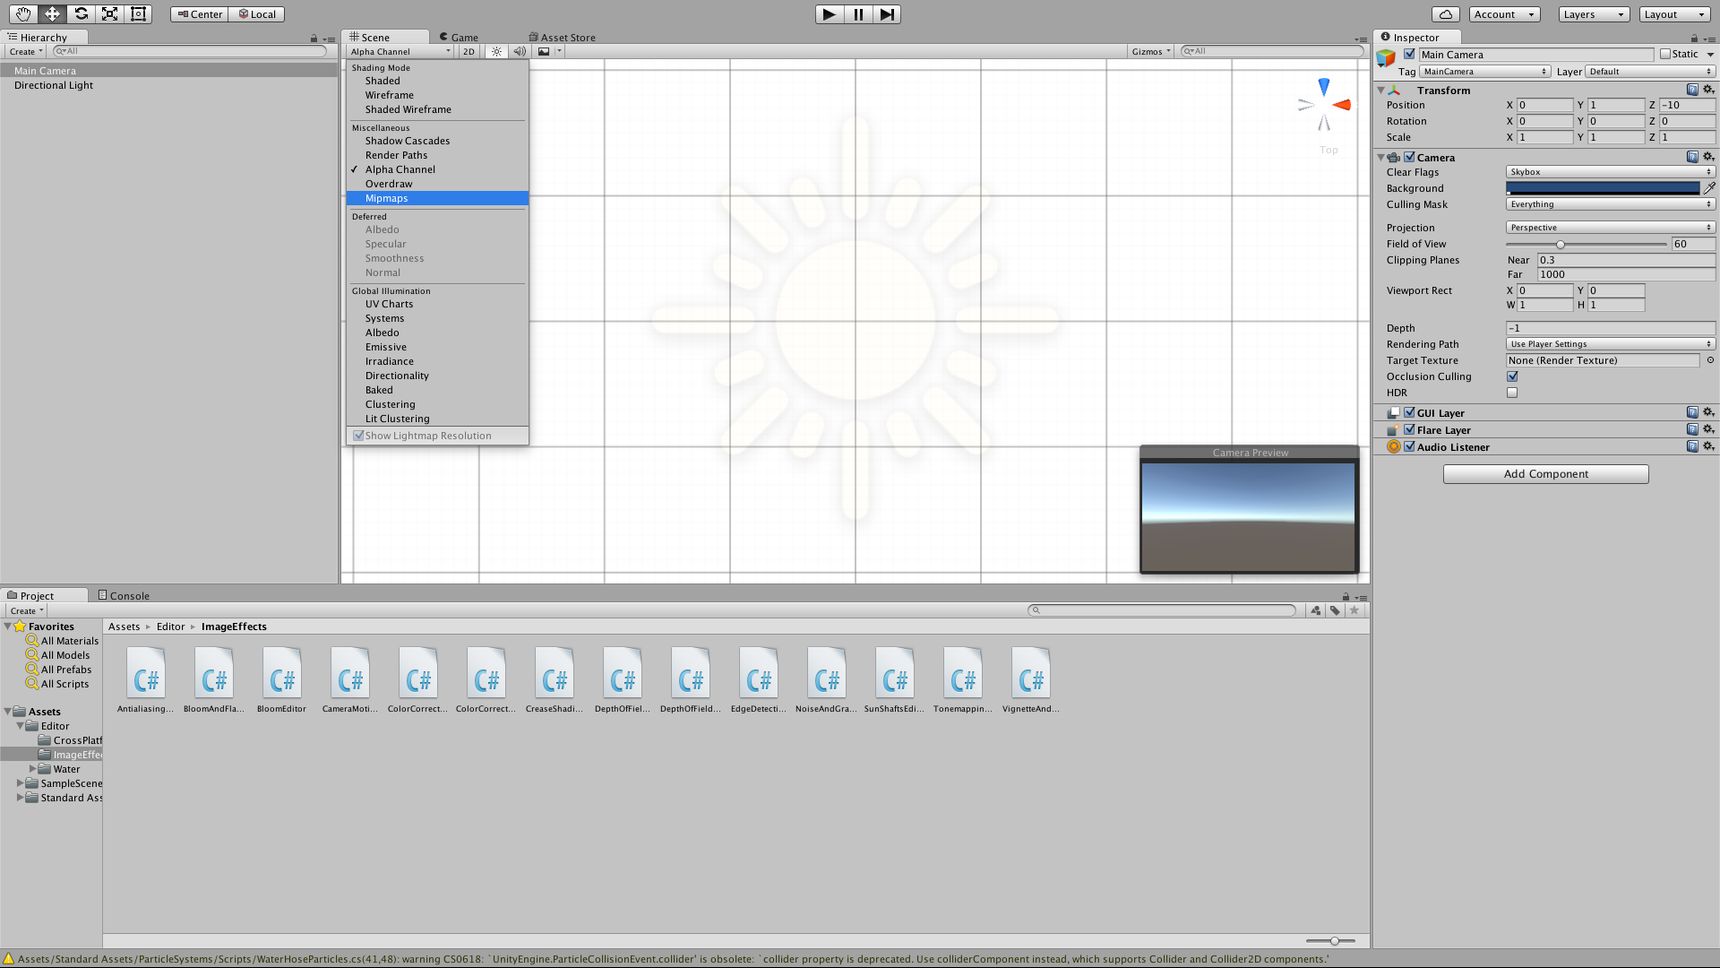The height and width of the screenshot is (968, 1720).
Task: Click search by type icon in Project
Action: (x=1316, y=610)
